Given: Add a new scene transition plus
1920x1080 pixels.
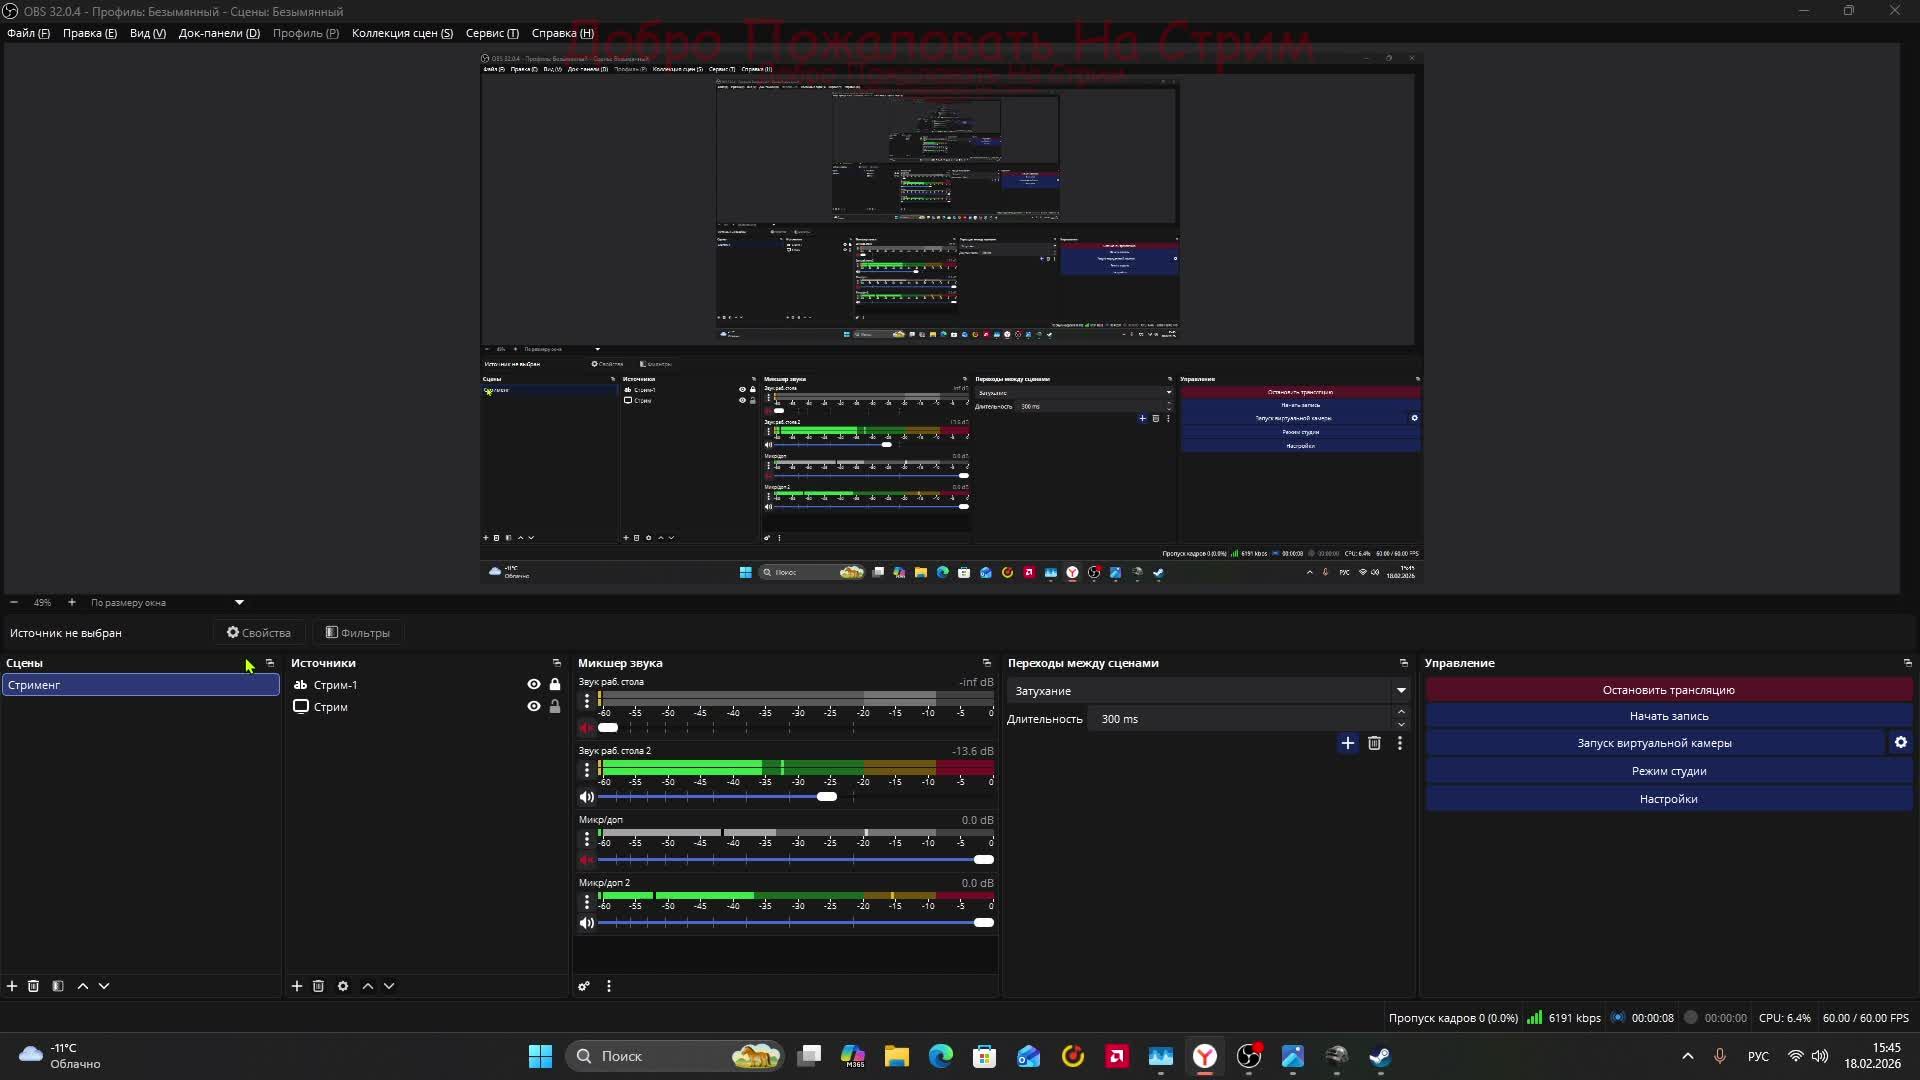Looking at the screenshot, I should (x=1347, y=743).
